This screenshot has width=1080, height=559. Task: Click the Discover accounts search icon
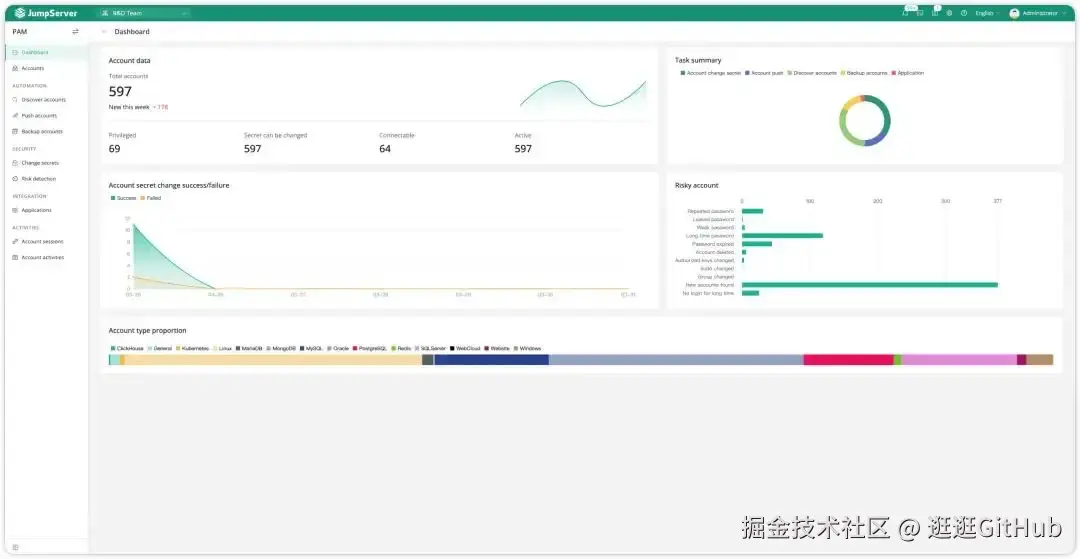tap(15, 100)
